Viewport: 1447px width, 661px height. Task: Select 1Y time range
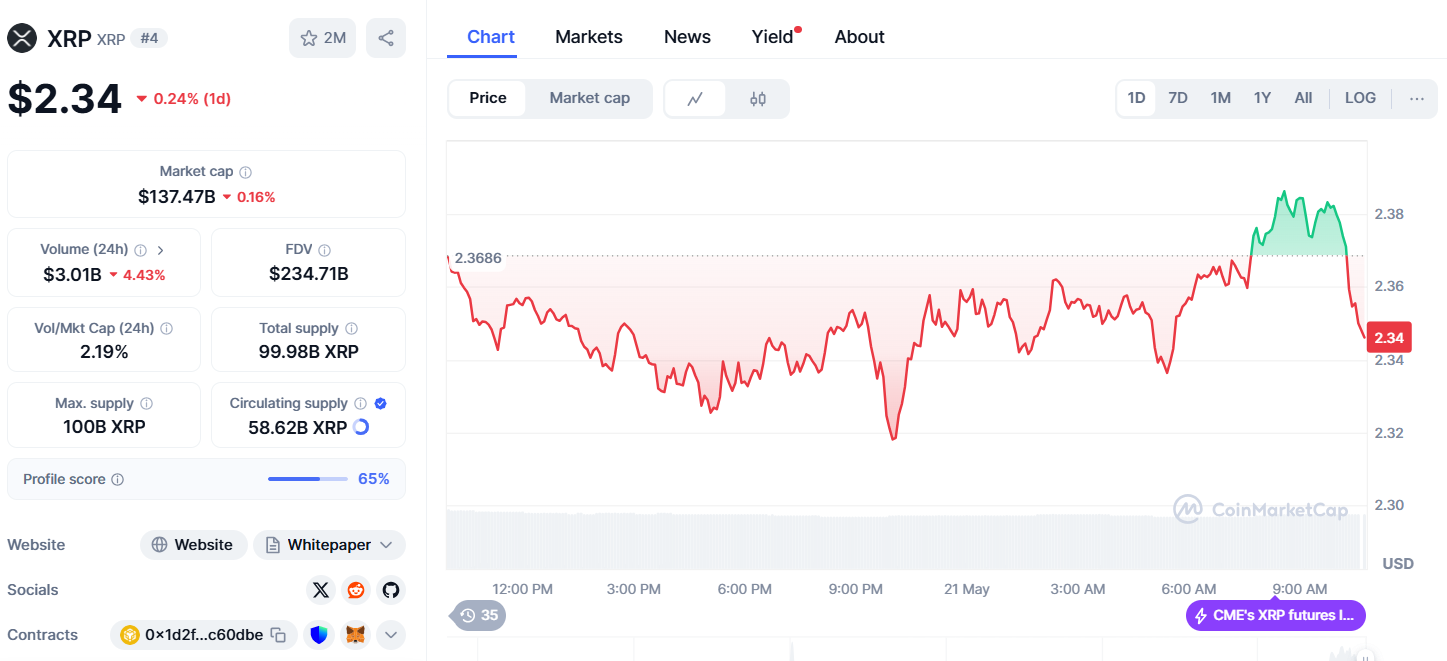[1262, 98]
